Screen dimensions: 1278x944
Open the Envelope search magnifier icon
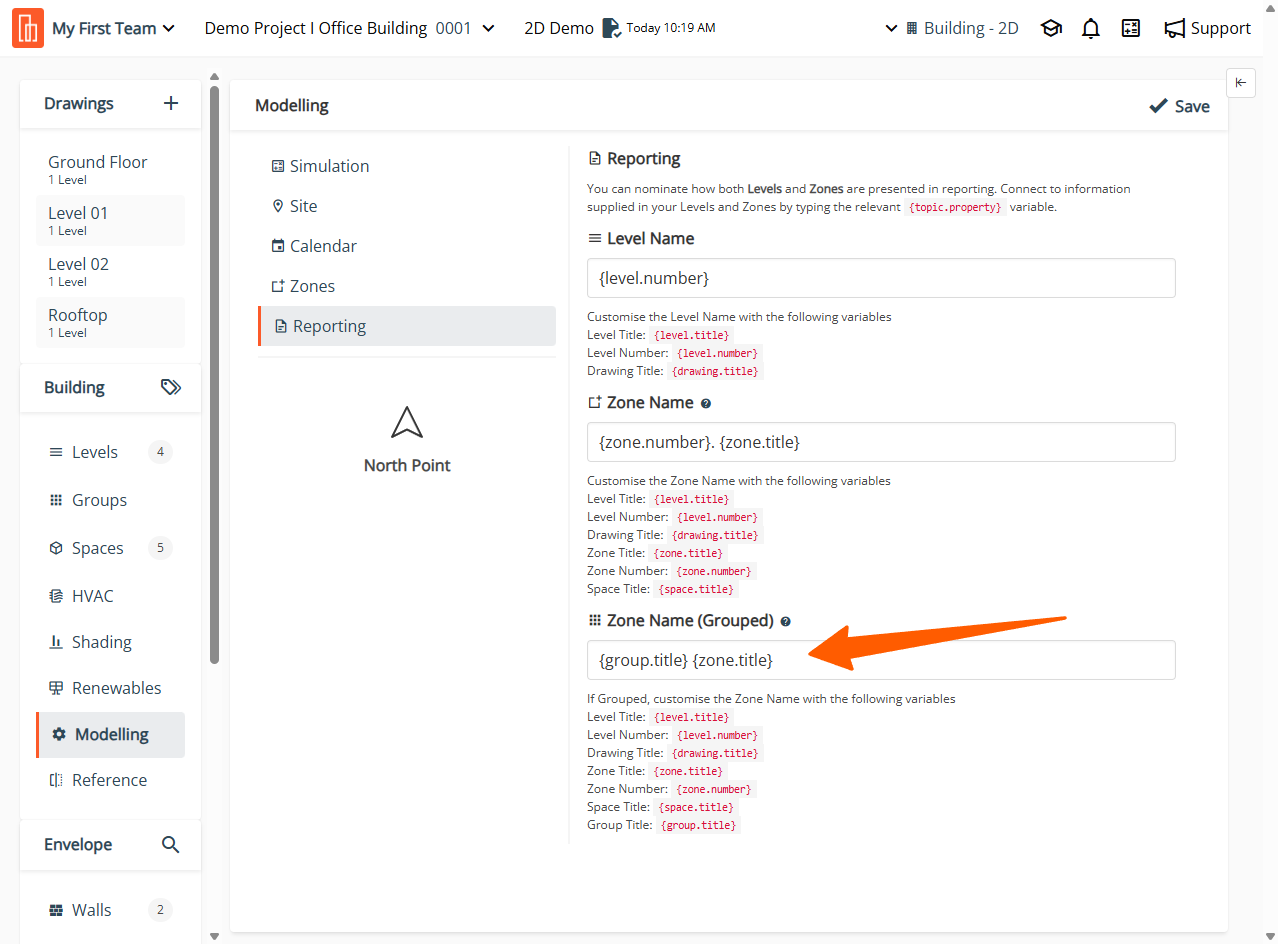click(x=171, y=845)
